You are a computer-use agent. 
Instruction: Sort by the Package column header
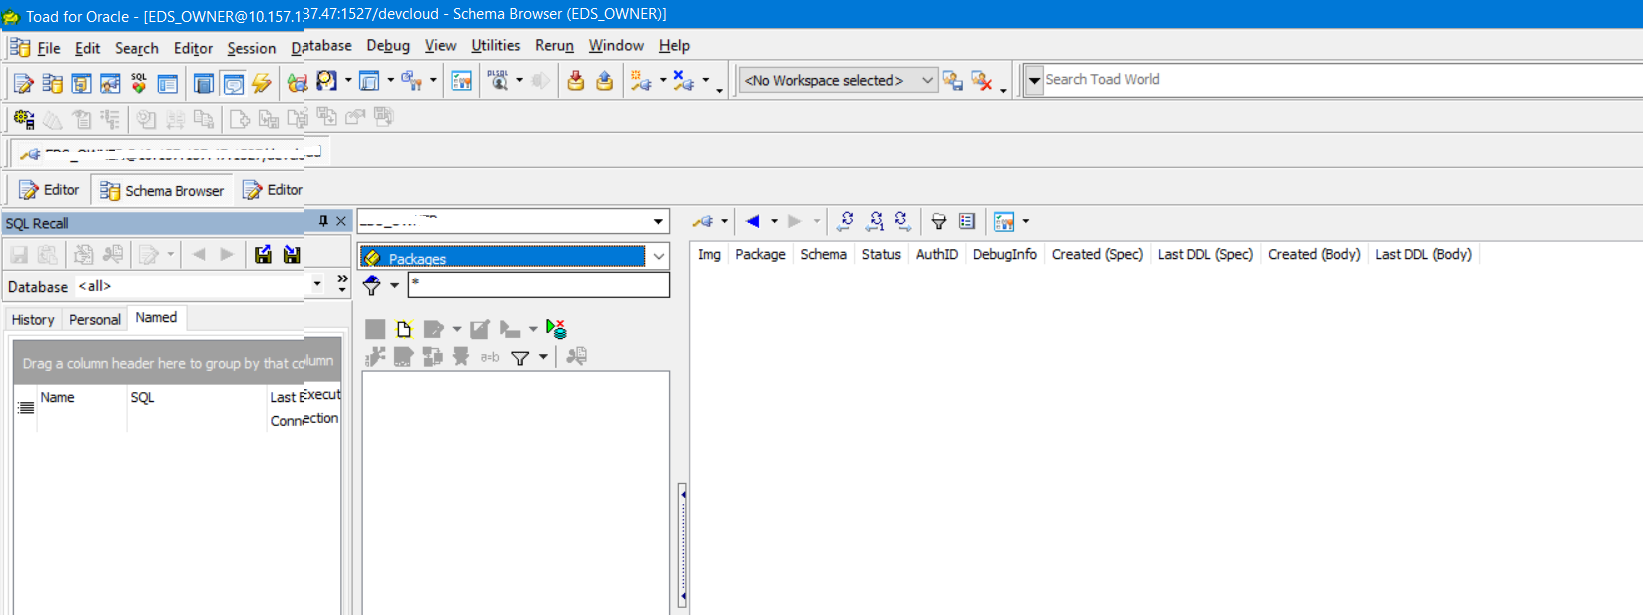pyautogui.click(x=760, y=254)
